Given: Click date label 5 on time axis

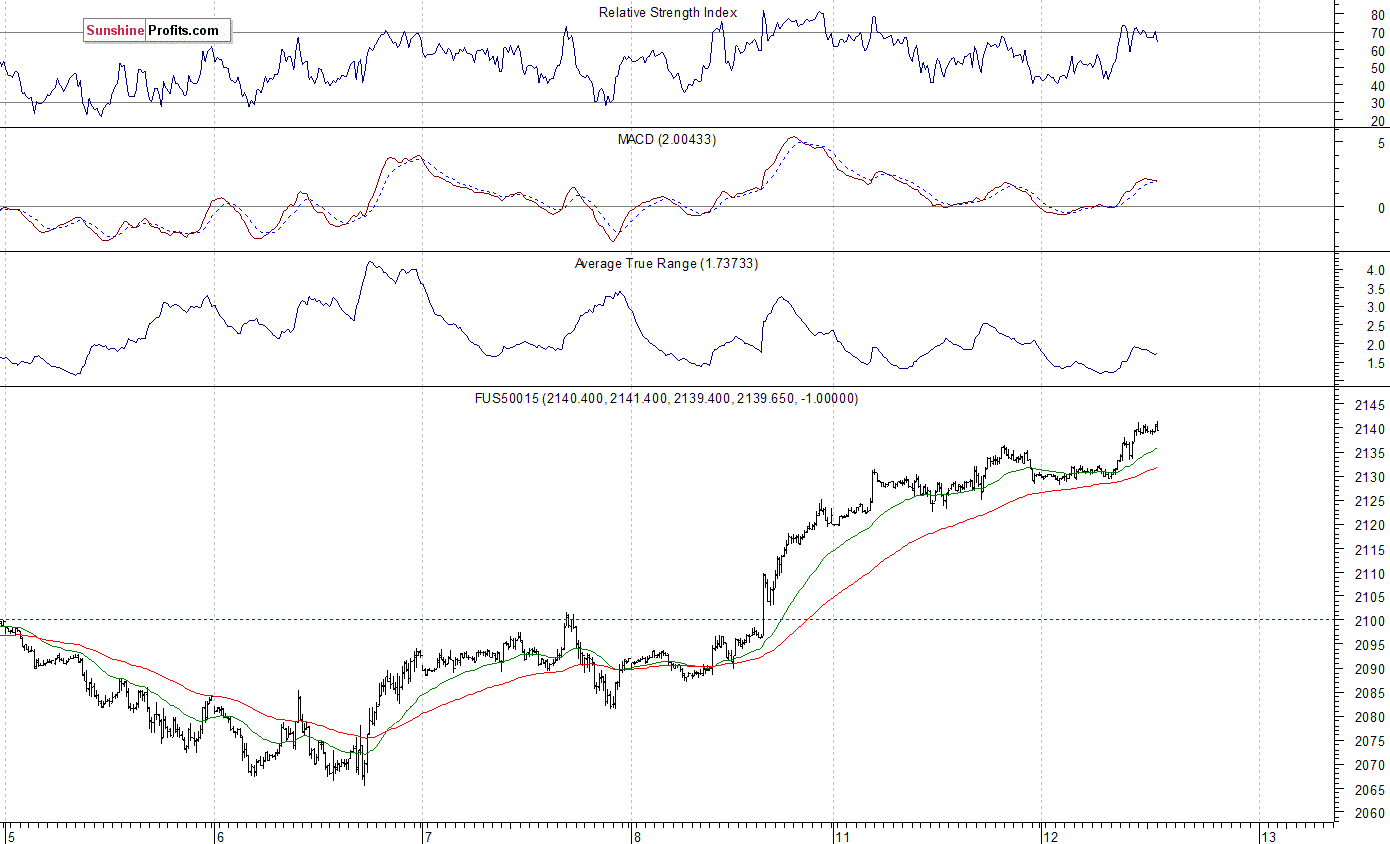Looking at the screenshot, I should pos(10,835).
